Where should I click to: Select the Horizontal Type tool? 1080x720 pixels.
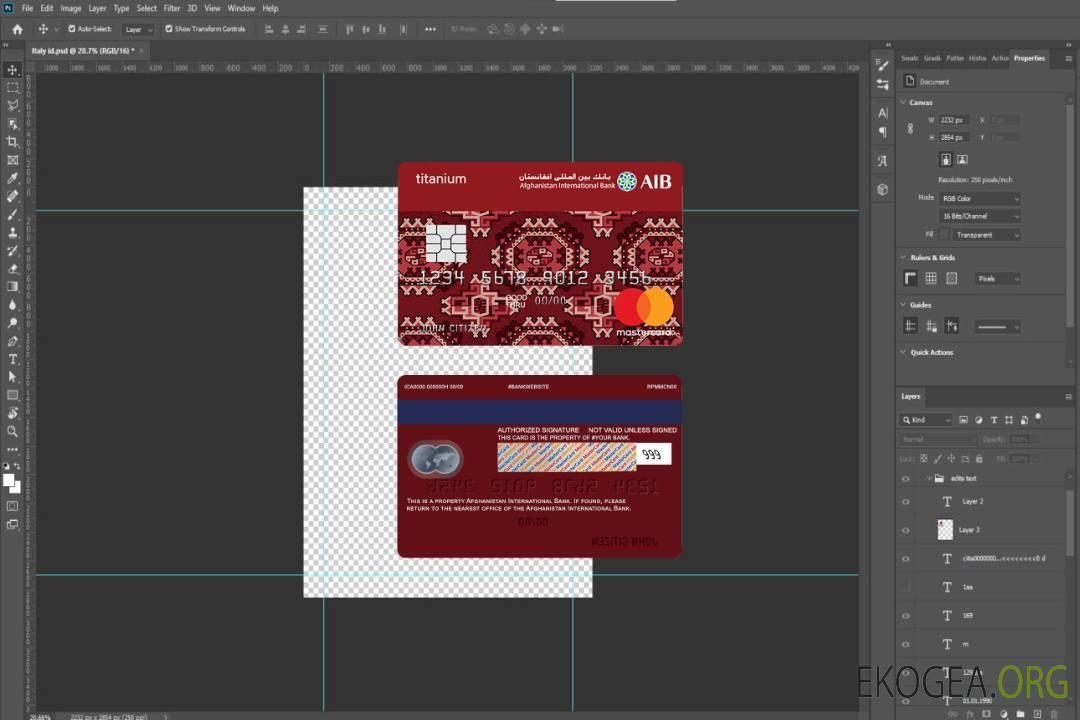[x=12, y=359]
